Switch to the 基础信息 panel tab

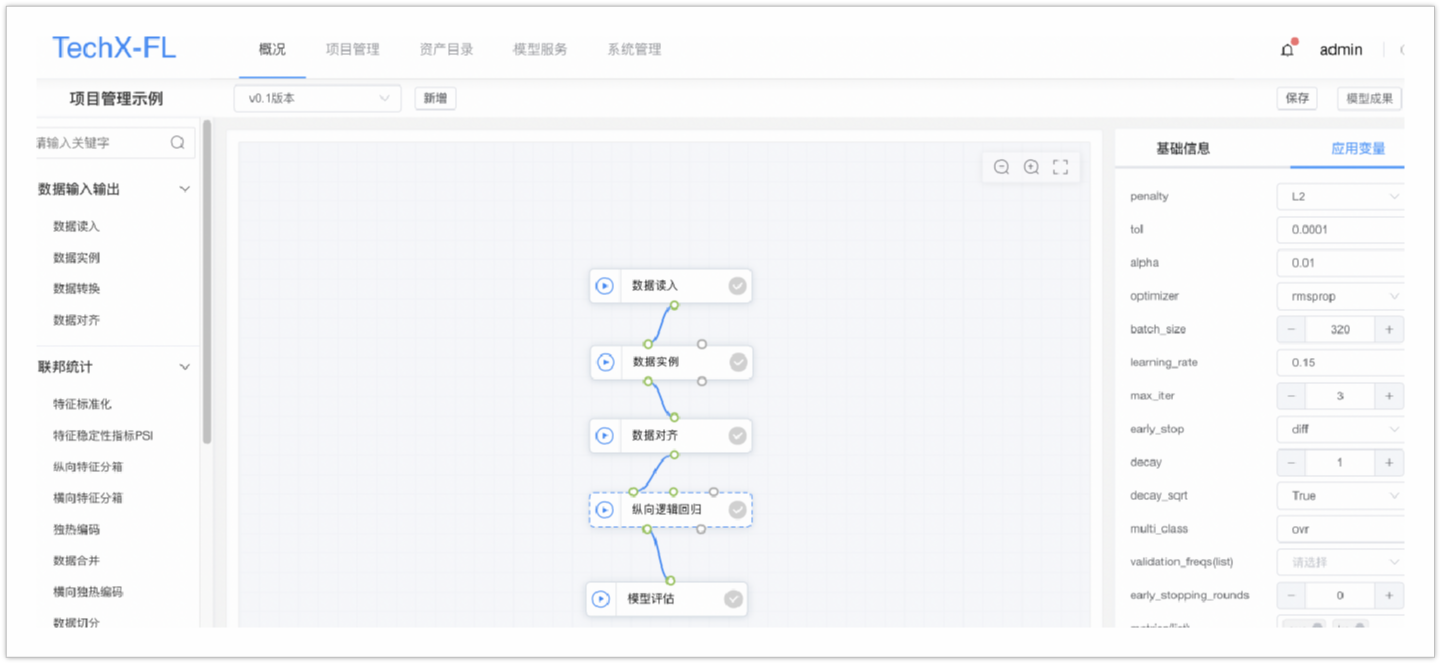[x=1183, y=148]
